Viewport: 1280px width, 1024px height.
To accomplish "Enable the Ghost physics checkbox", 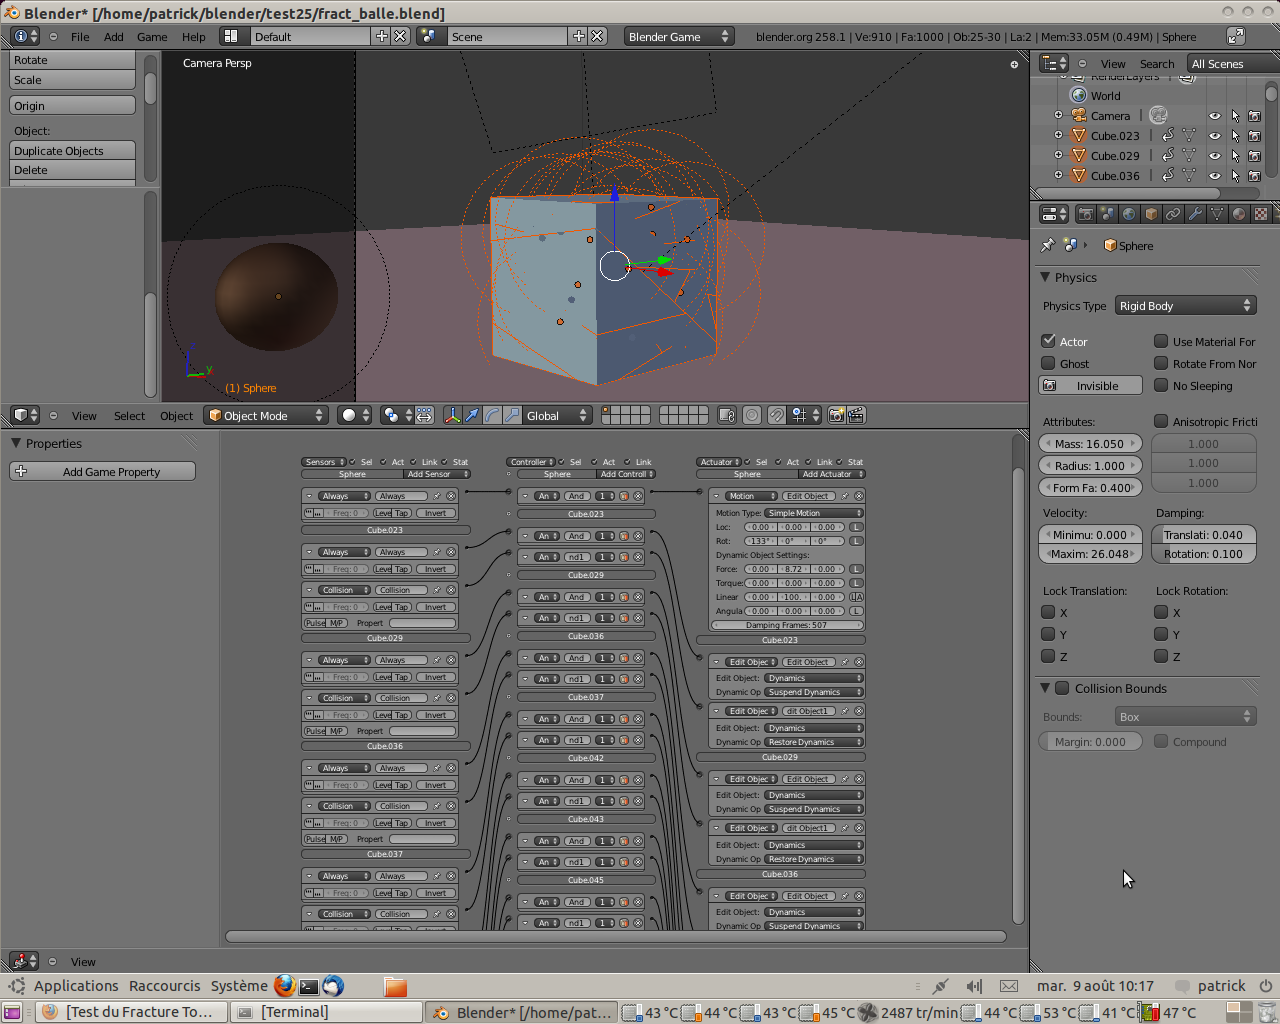I will pyautogui.click(x=1048, y=364).
